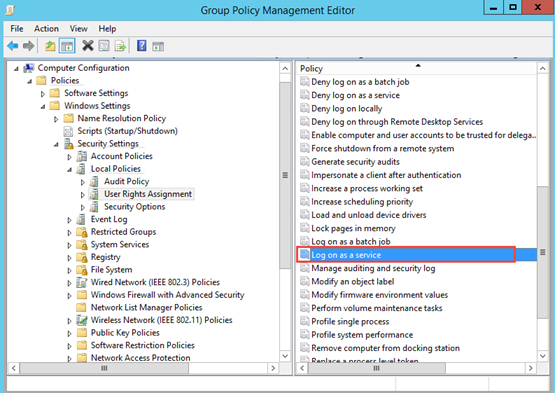
Task: Click the Computer Configuration node icon
Action: point(29,68)
